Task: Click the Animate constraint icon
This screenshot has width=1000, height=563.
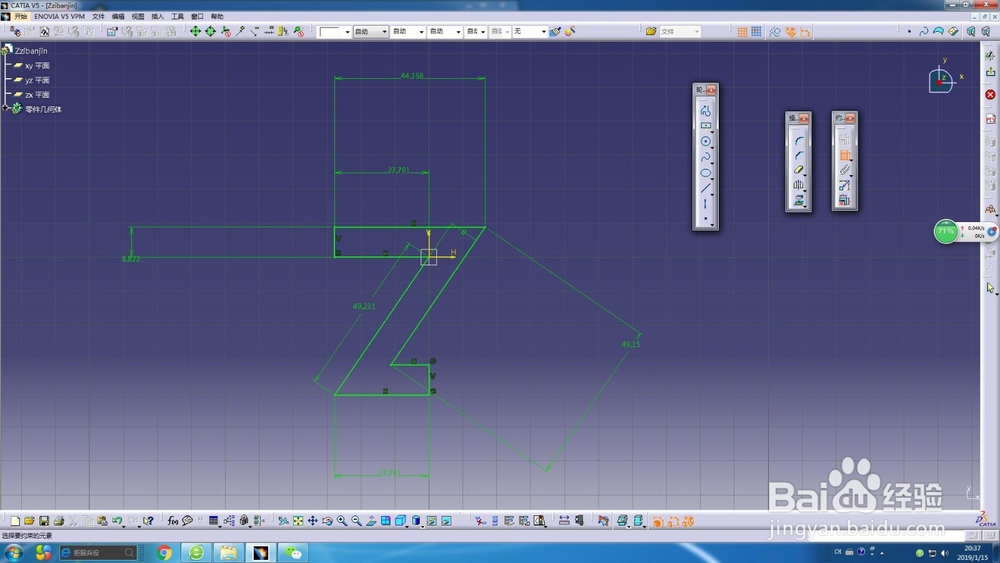Action: [x=844, y=186]
